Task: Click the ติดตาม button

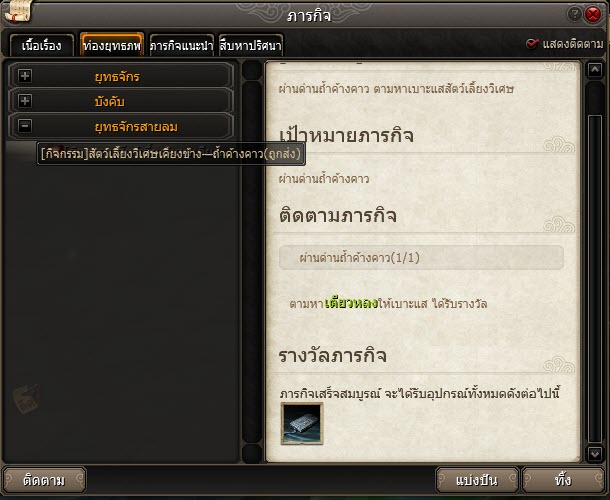Action: (x=44, y=480)
